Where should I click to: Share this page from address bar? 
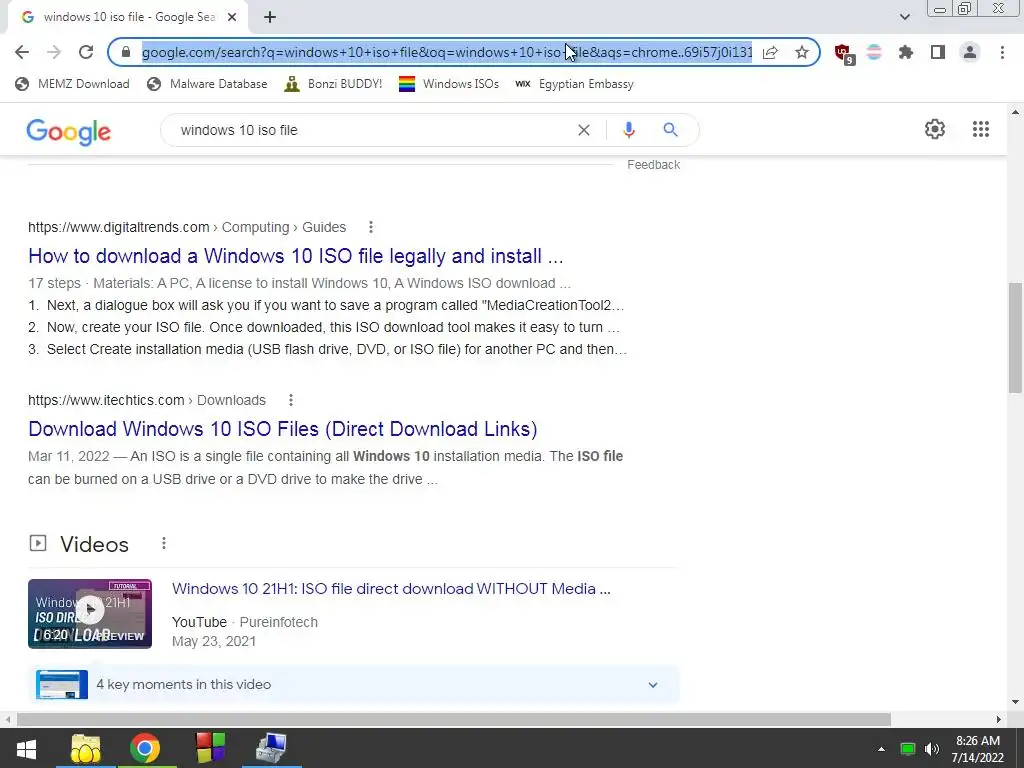pyautogui.click(x=771, y=52)
